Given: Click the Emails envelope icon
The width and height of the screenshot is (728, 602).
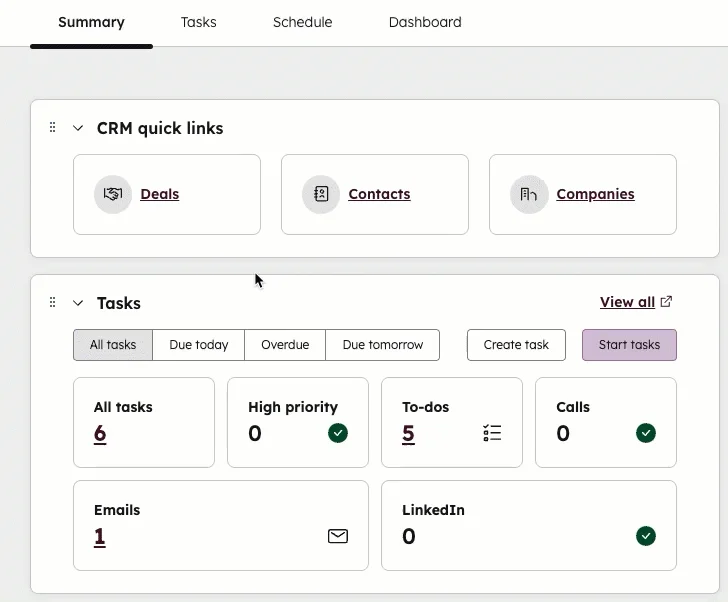Looking at the screenshot, I should pyautogui.click(x=338, y=536).
